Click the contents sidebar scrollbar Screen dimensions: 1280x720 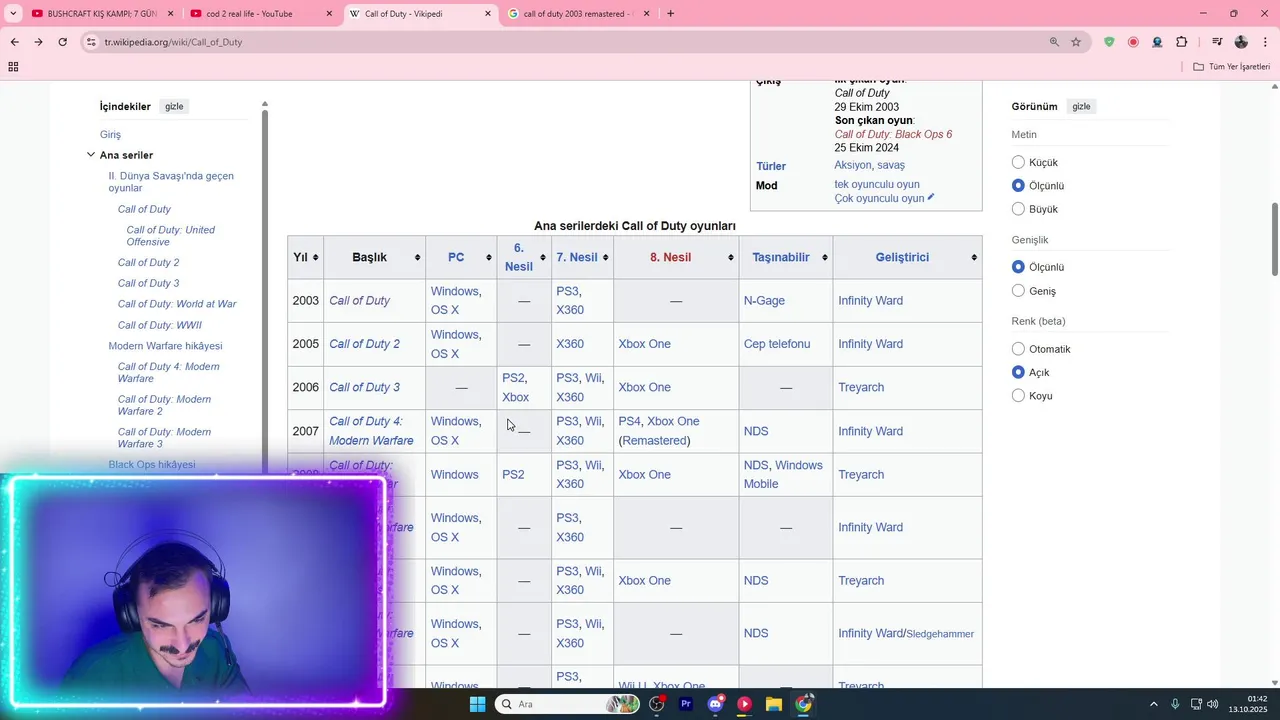click(265, 290)
